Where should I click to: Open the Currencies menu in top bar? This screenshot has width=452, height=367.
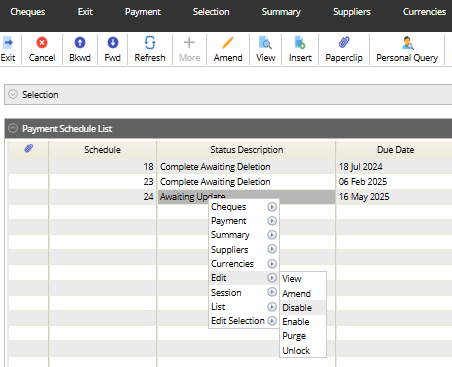click(x=424, y=12)
